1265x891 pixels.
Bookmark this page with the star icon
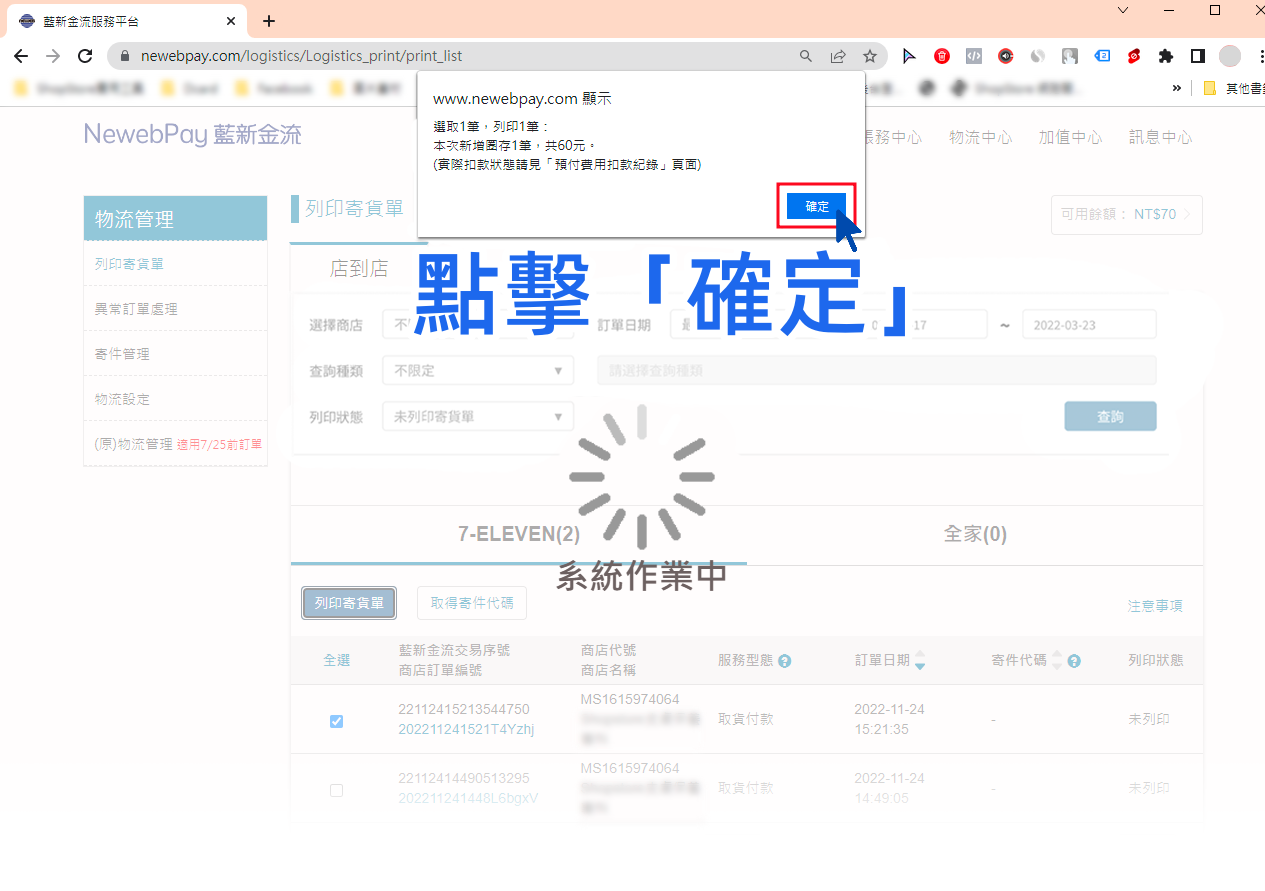870,56
